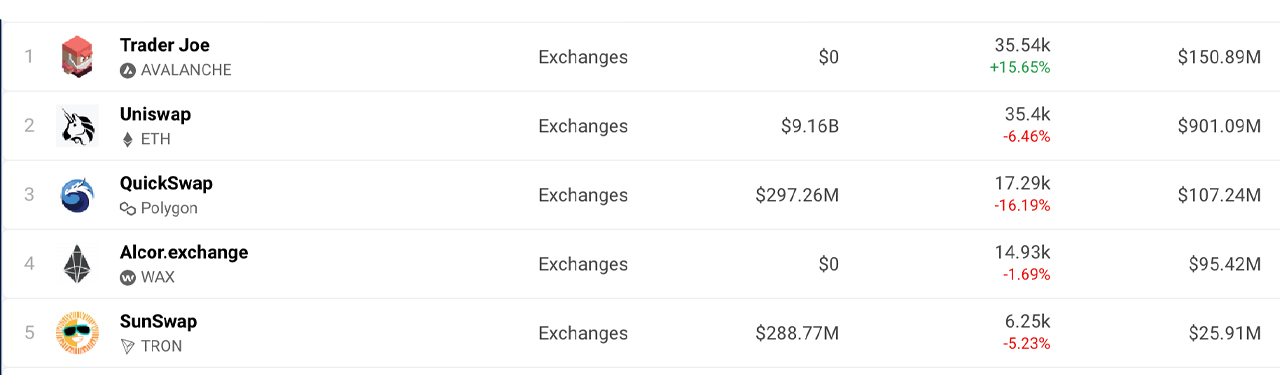The width and height of the screenshot is (1280, 375).
Task: Open the SunSwap dapp name link
Action: point(158,321)
